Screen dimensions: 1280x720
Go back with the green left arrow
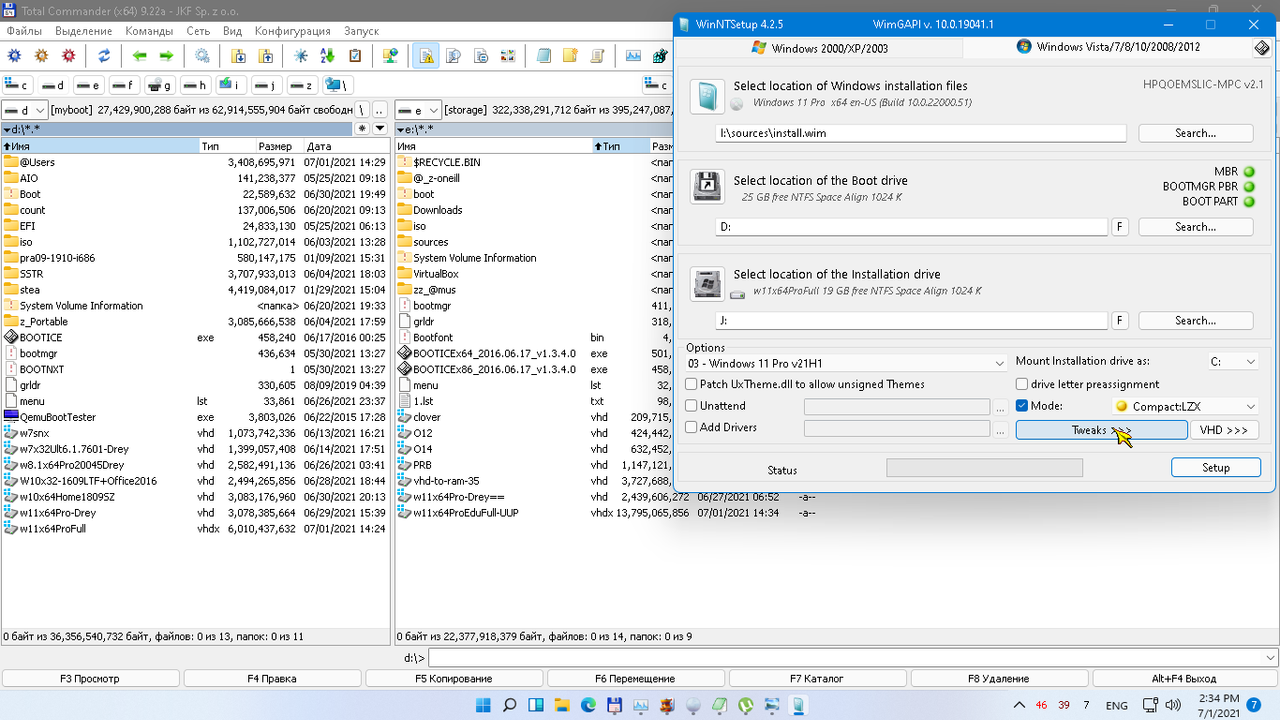coord(139,56)
